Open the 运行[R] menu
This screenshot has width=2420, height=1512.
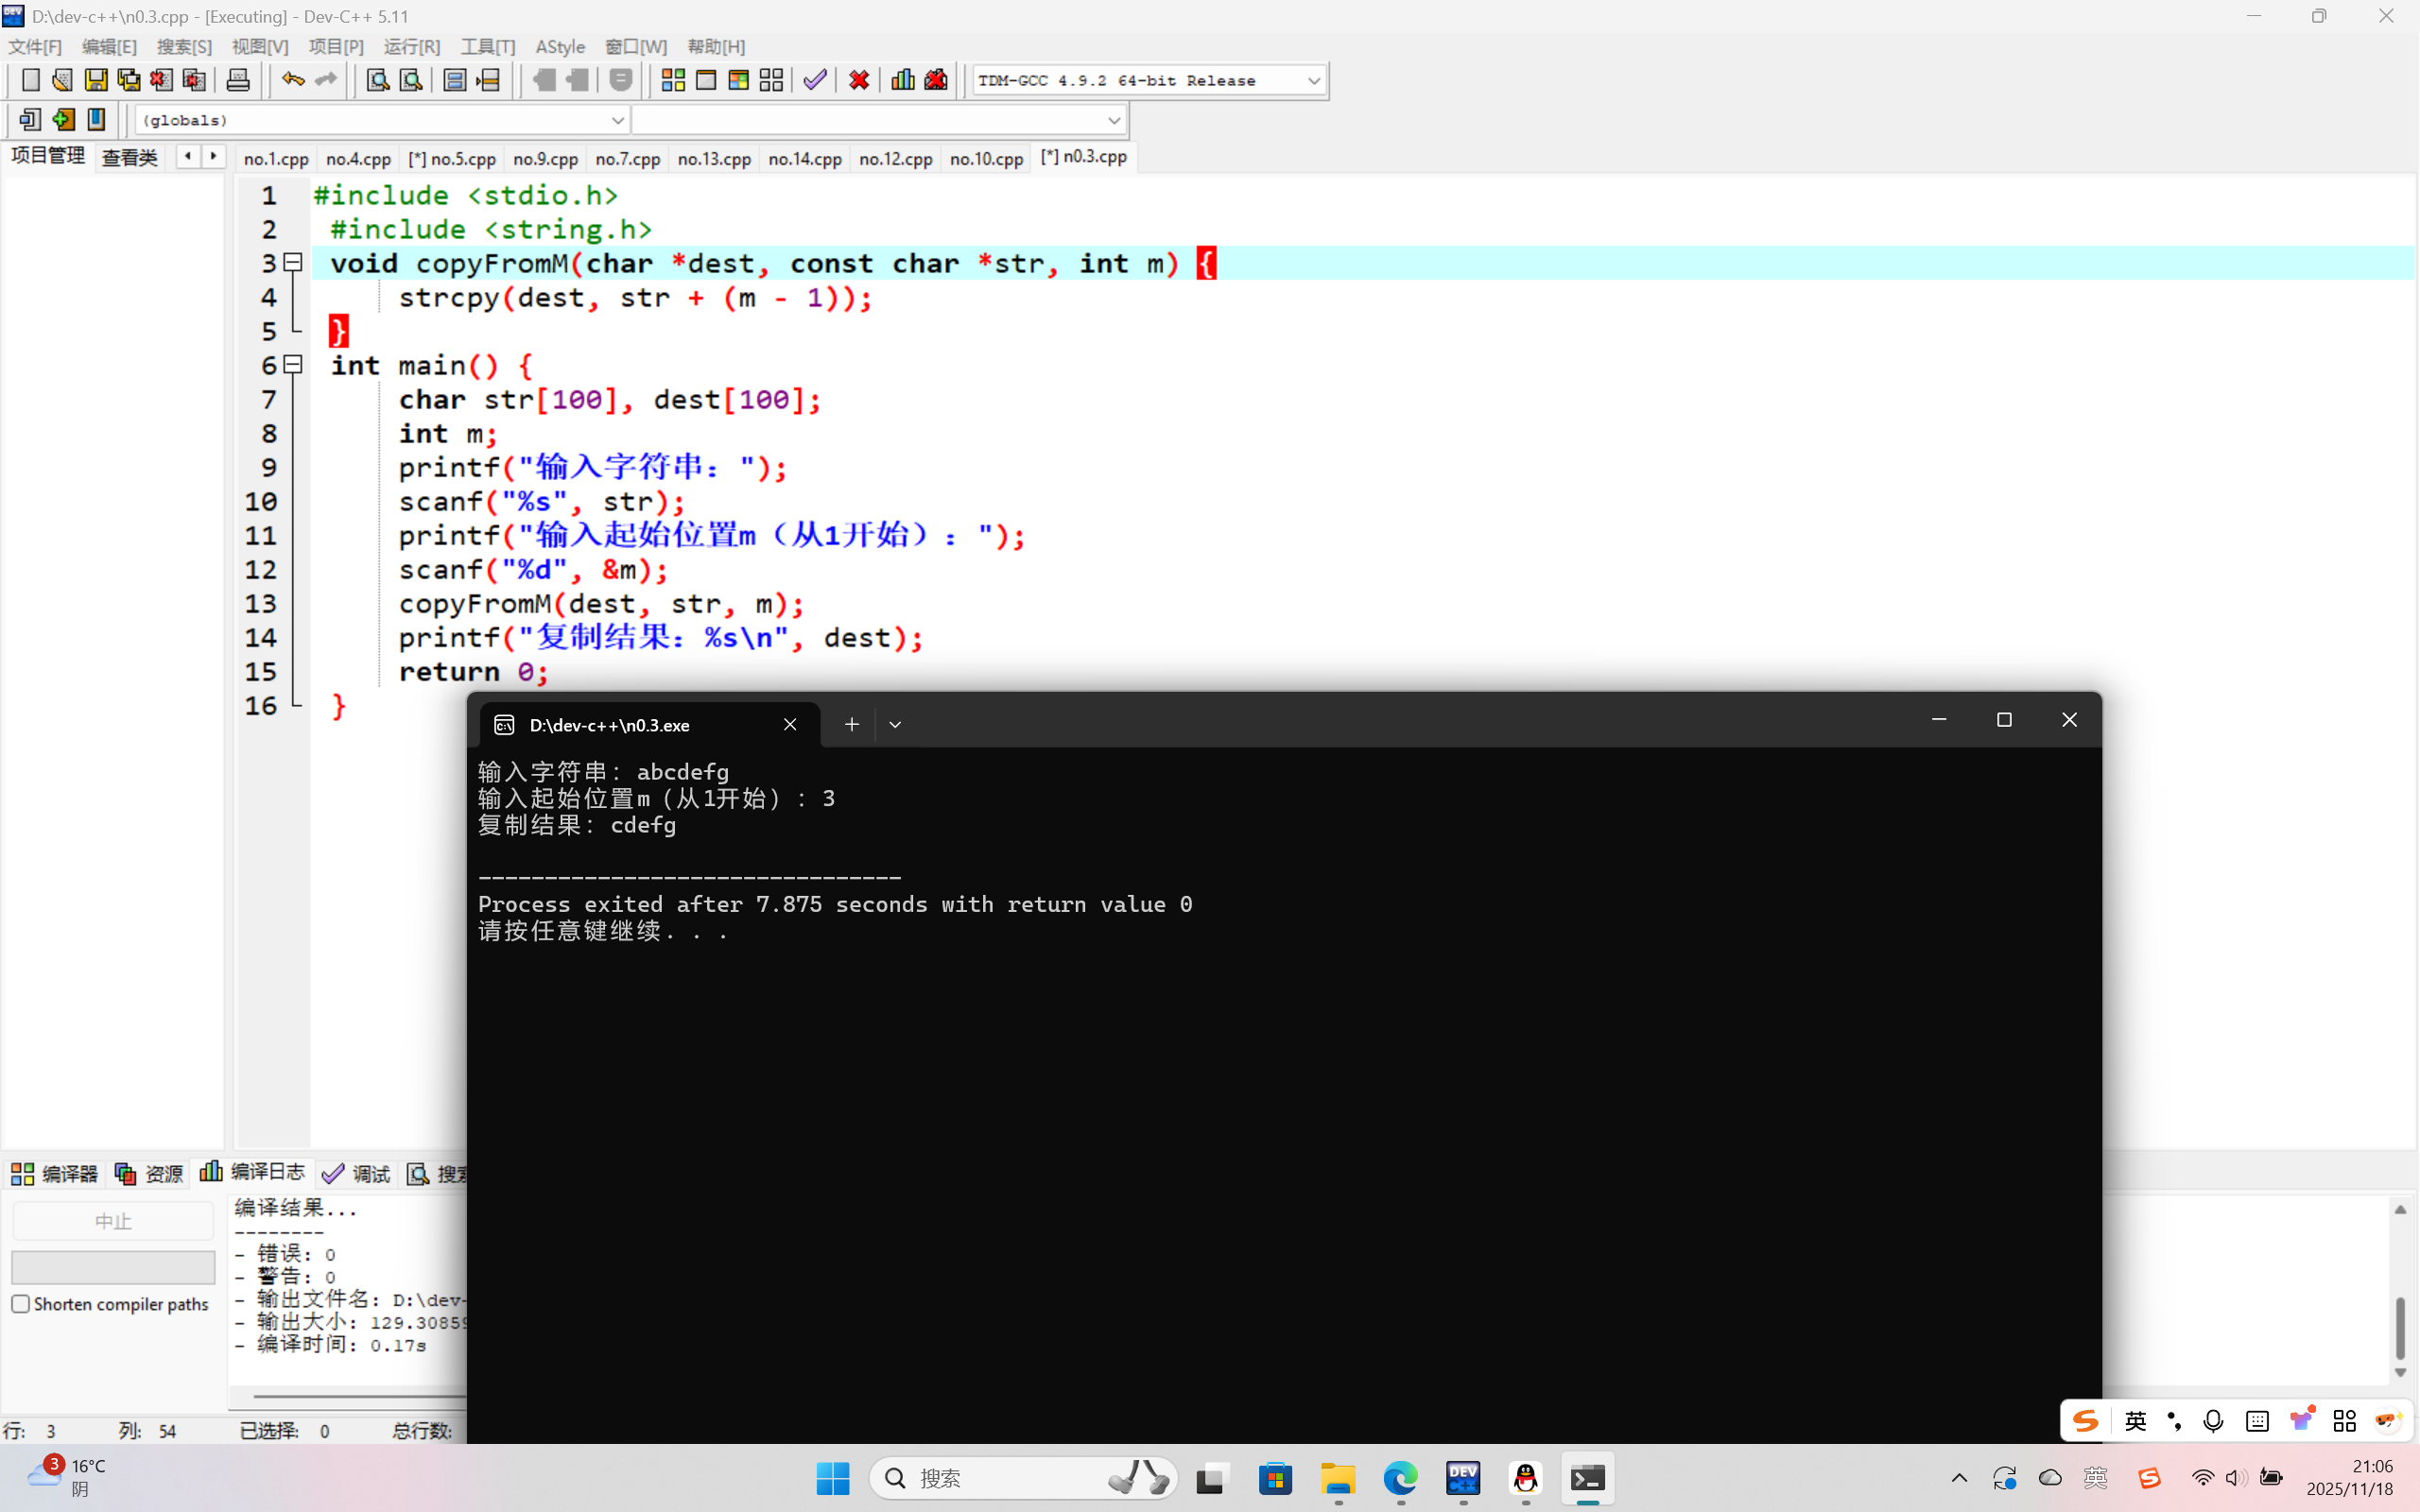coord(411,47)
